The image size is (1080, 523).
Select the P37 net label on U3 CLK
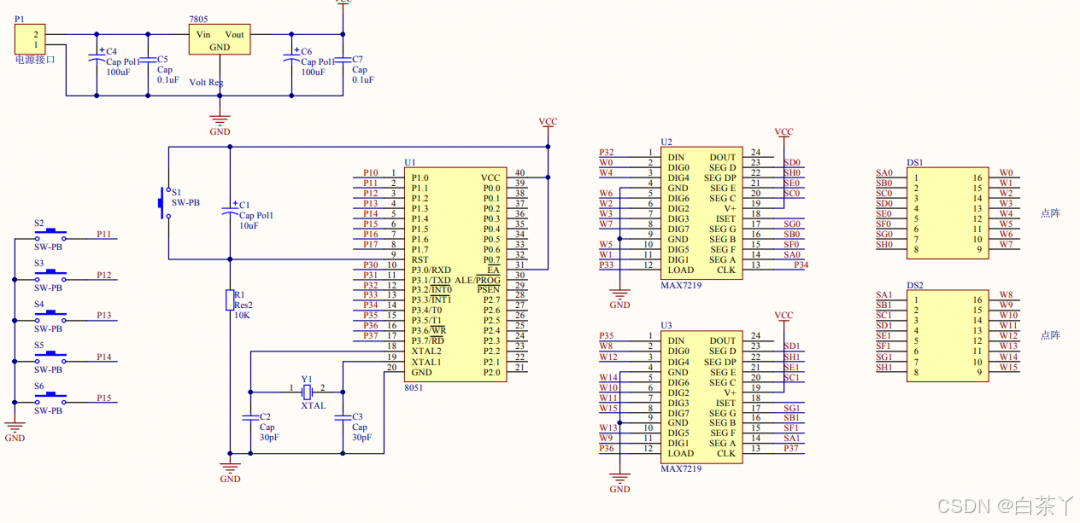[x=792, y=449]
